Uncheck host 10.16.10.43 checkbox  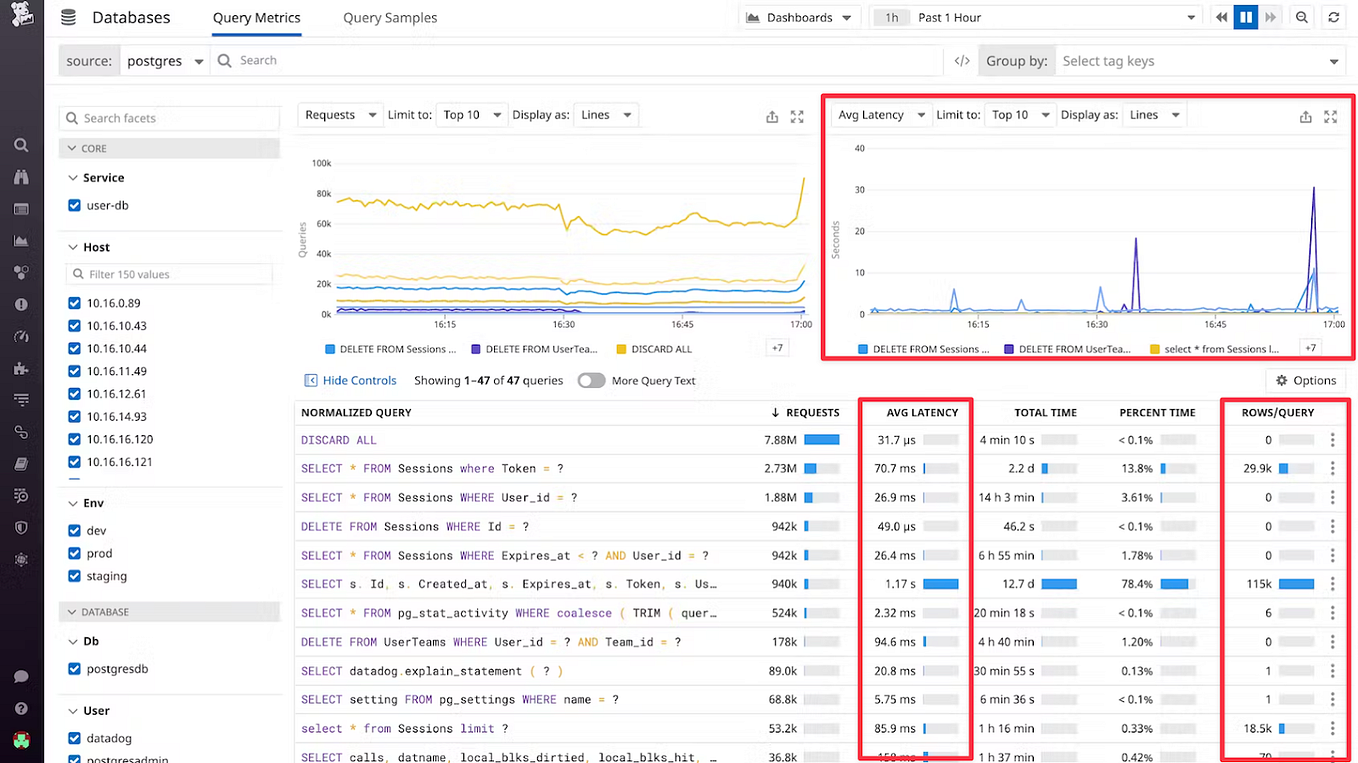tap(74, 326)
